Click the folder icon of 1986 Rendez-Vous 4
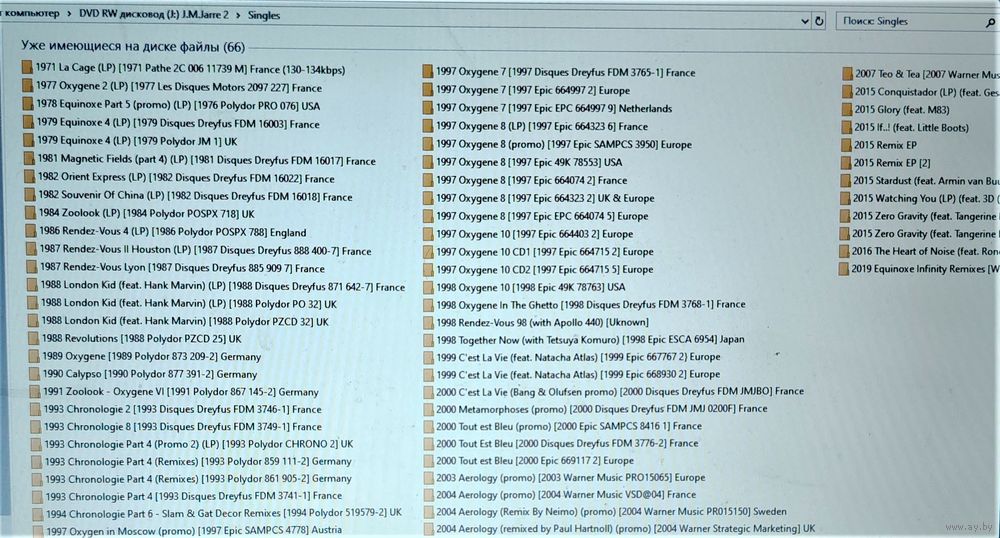Image resolution: width=1000 pixels, height=538 pixels. [x=31, y=231]
